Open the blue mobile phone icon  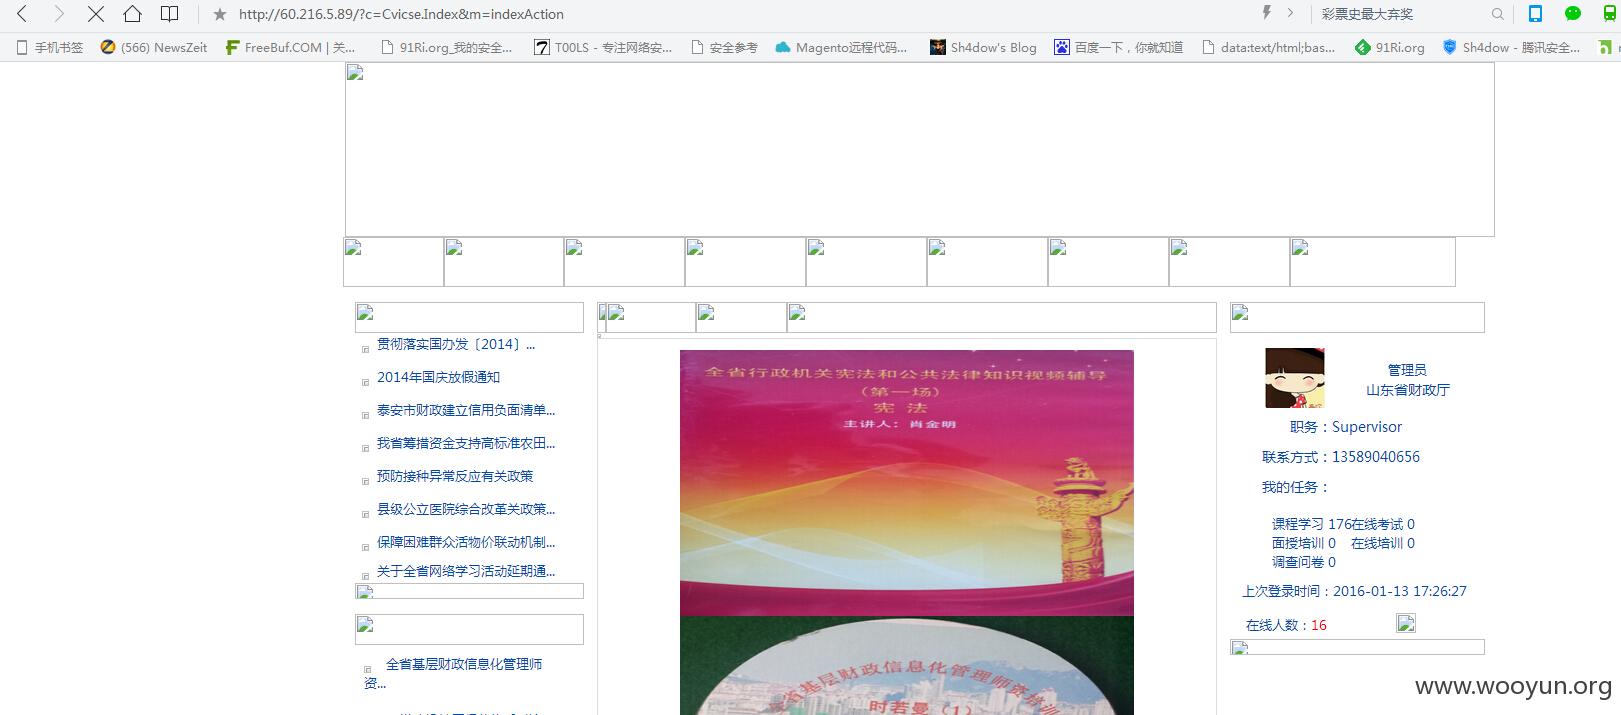pos(1535,13)
